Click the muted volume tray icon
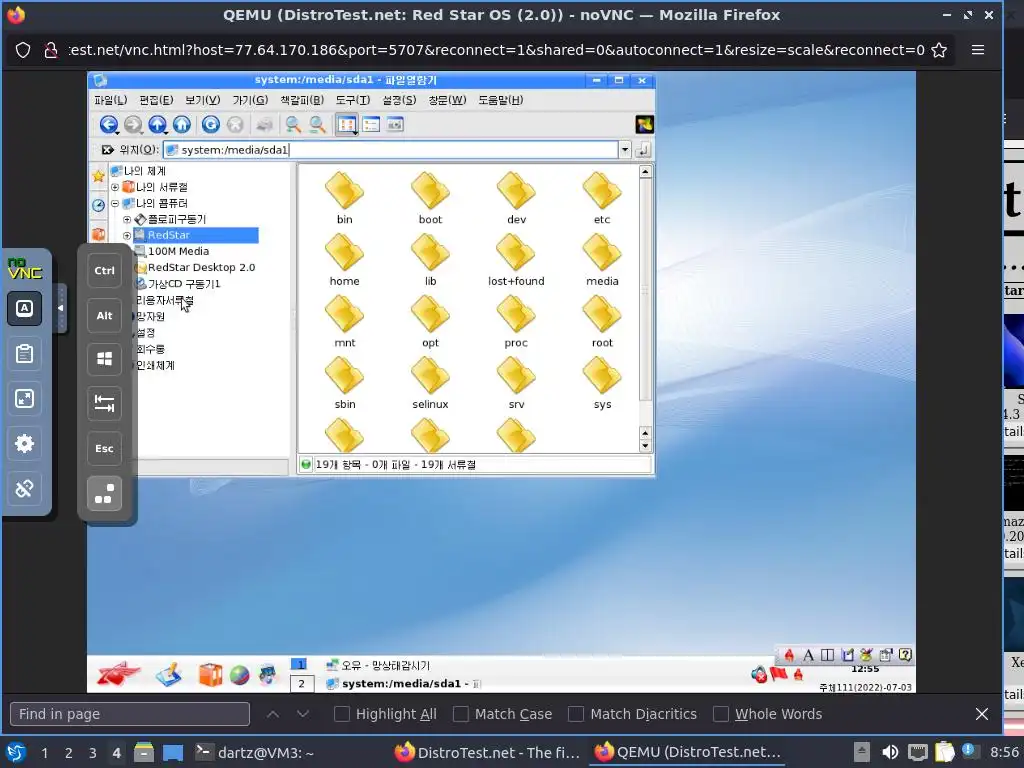Image resolution: width=1024 pixels, height=768 pixels. 759,675
